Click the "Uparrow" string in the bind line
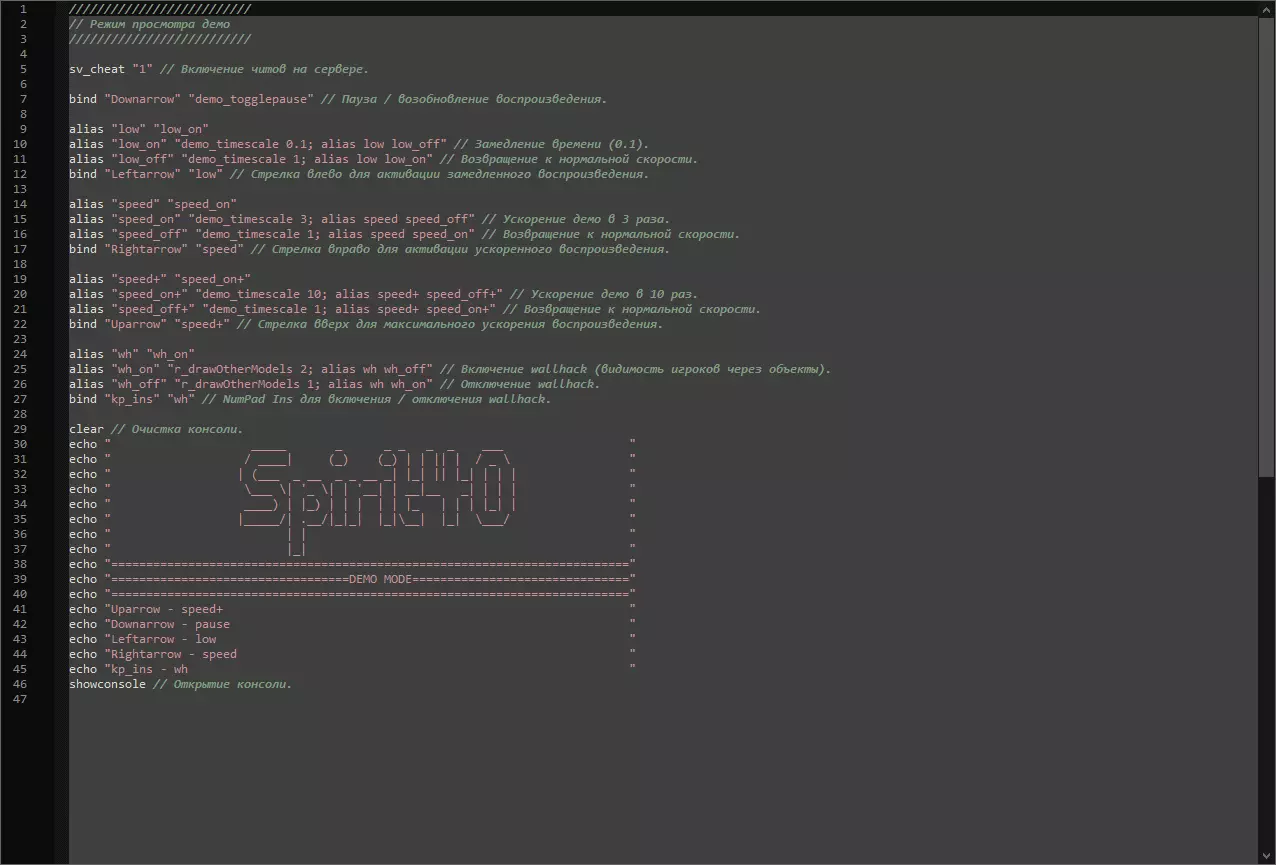 (x=135, y=324)
